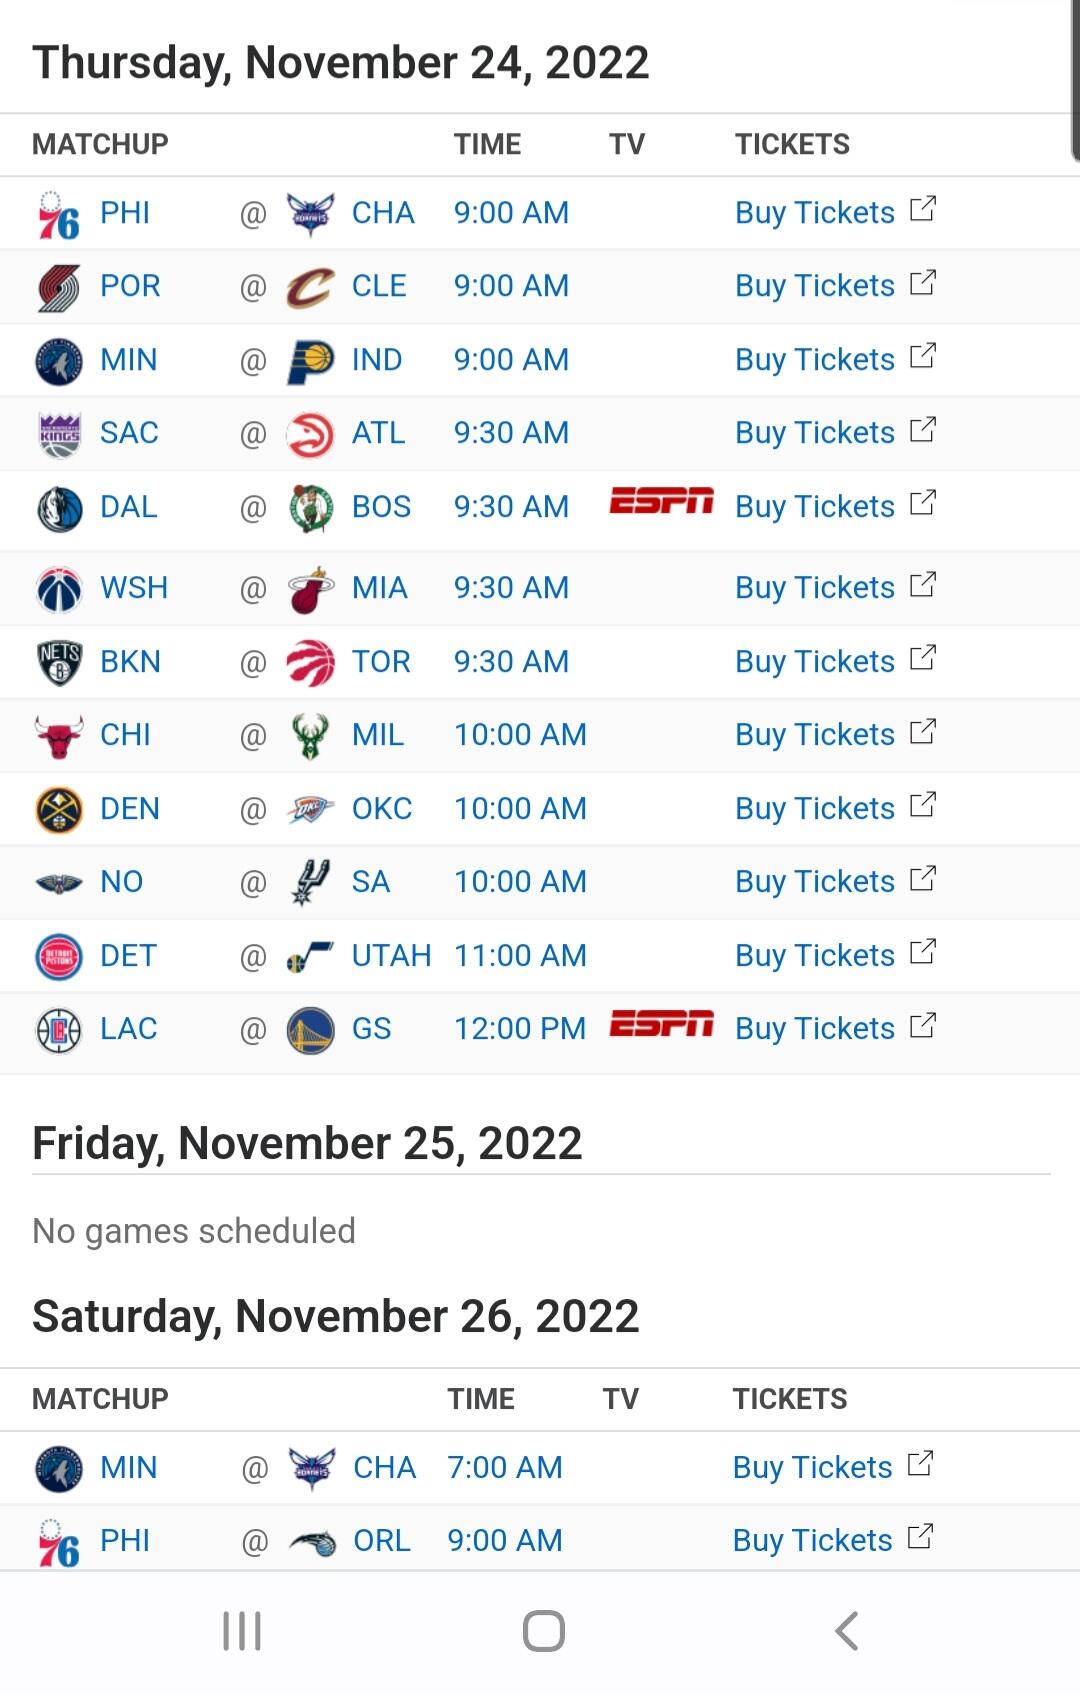Tap the Cleveland Cavaliers logo
The image size is (1080, 1695).
(310, 287)
